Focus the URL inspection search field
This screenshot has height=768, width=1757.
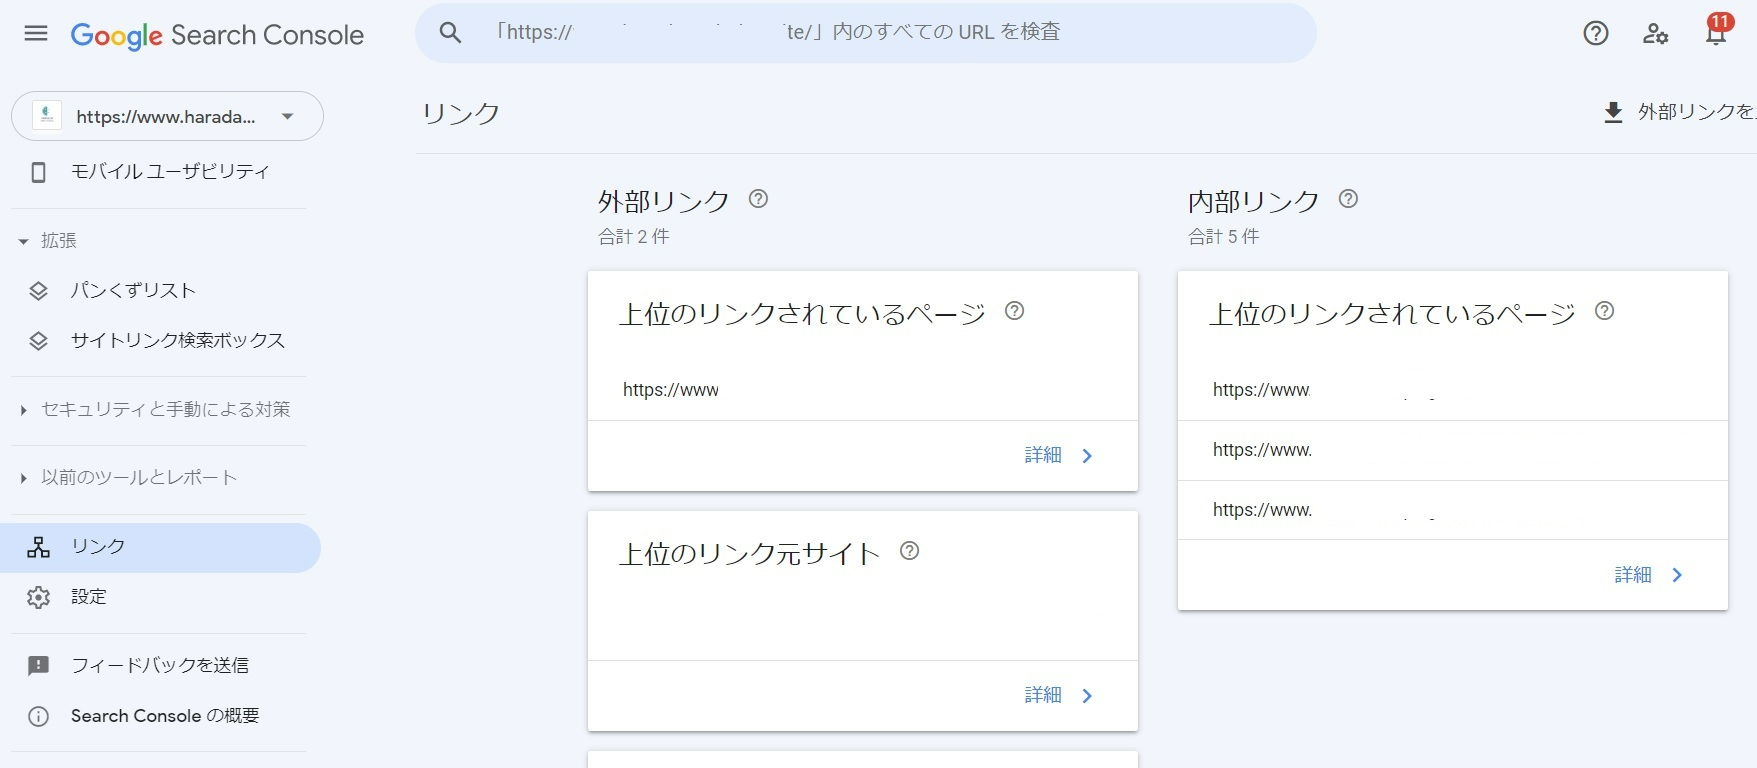[866, 33]
